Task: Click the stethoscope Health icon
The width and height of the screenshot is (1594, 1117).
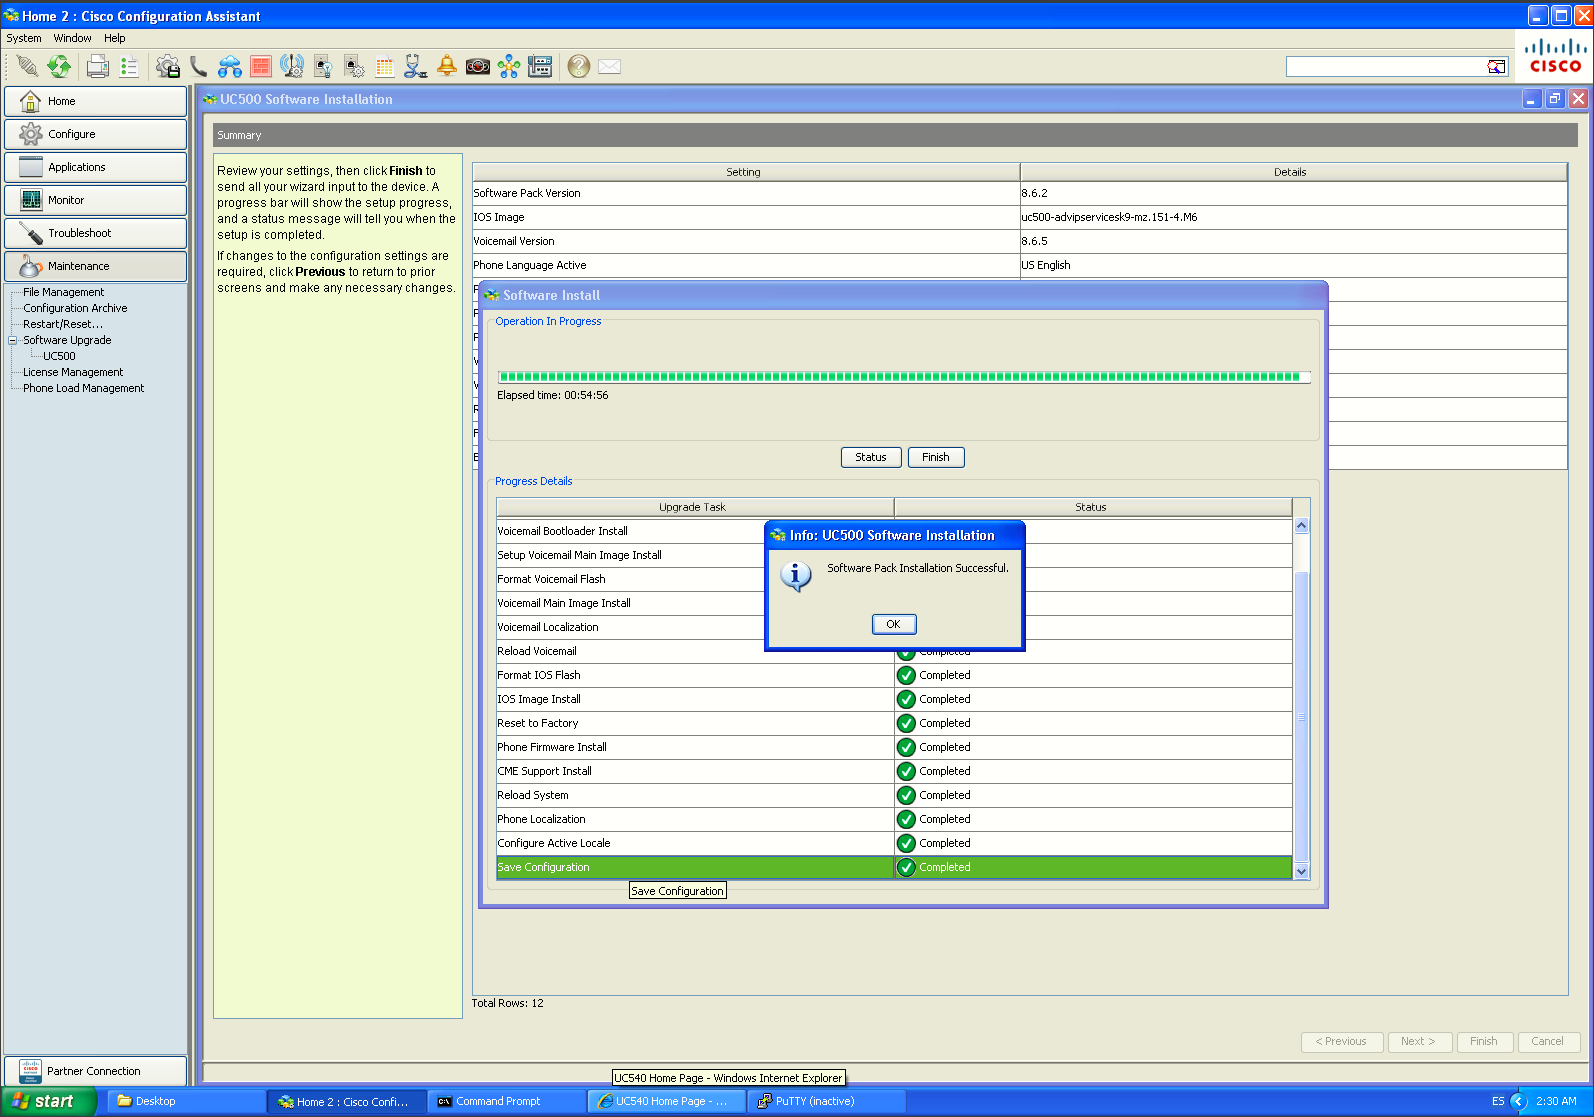Action: click(x=416, y=66)
